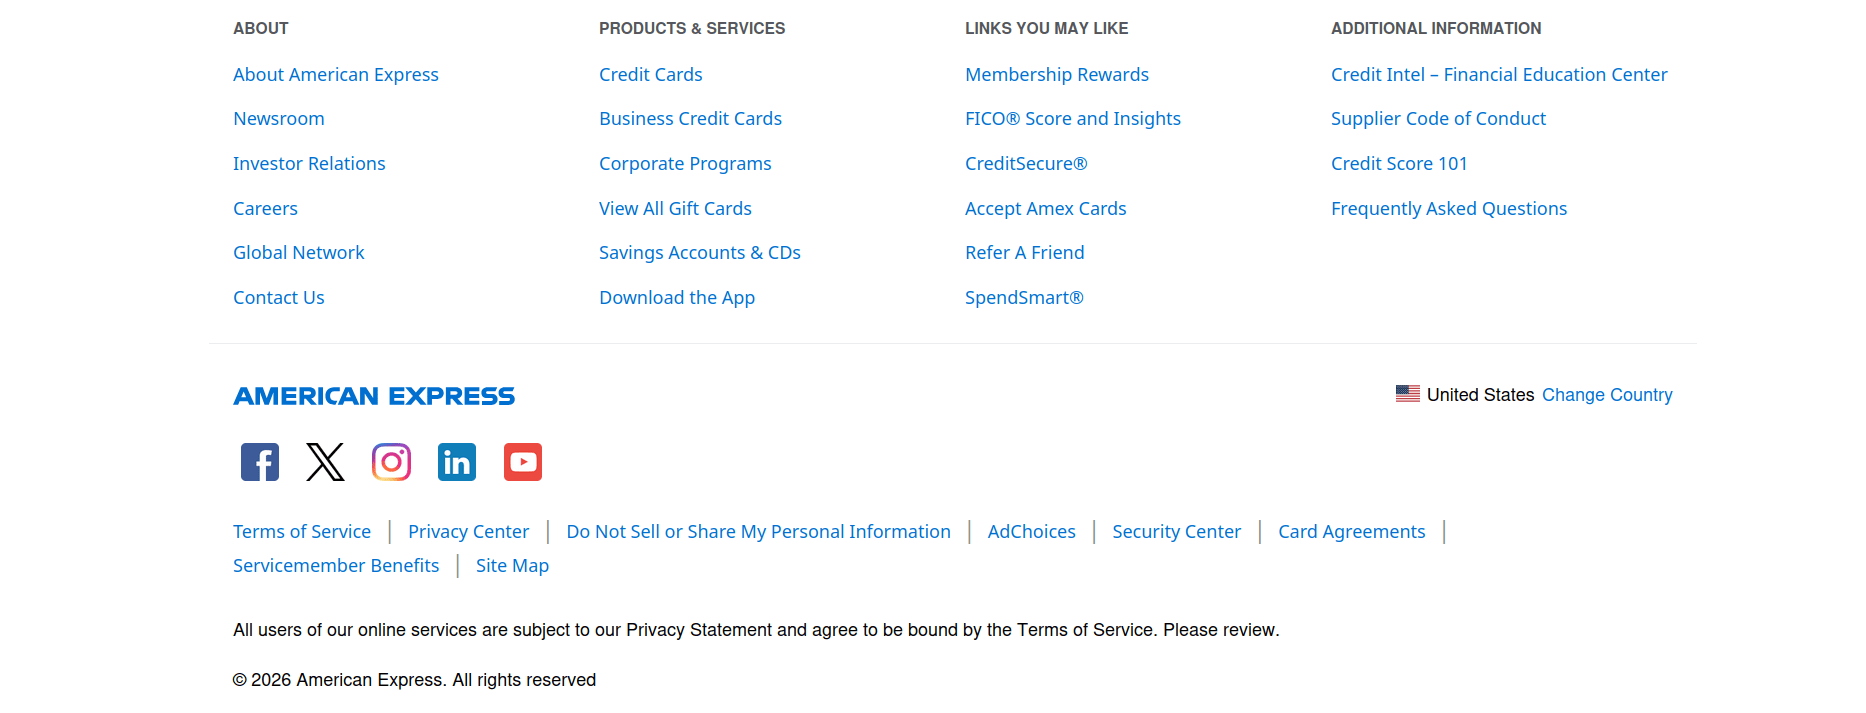Click Supplier Code of Conduct
The height and width of the screenshot is (713, 1866).
1438,119
